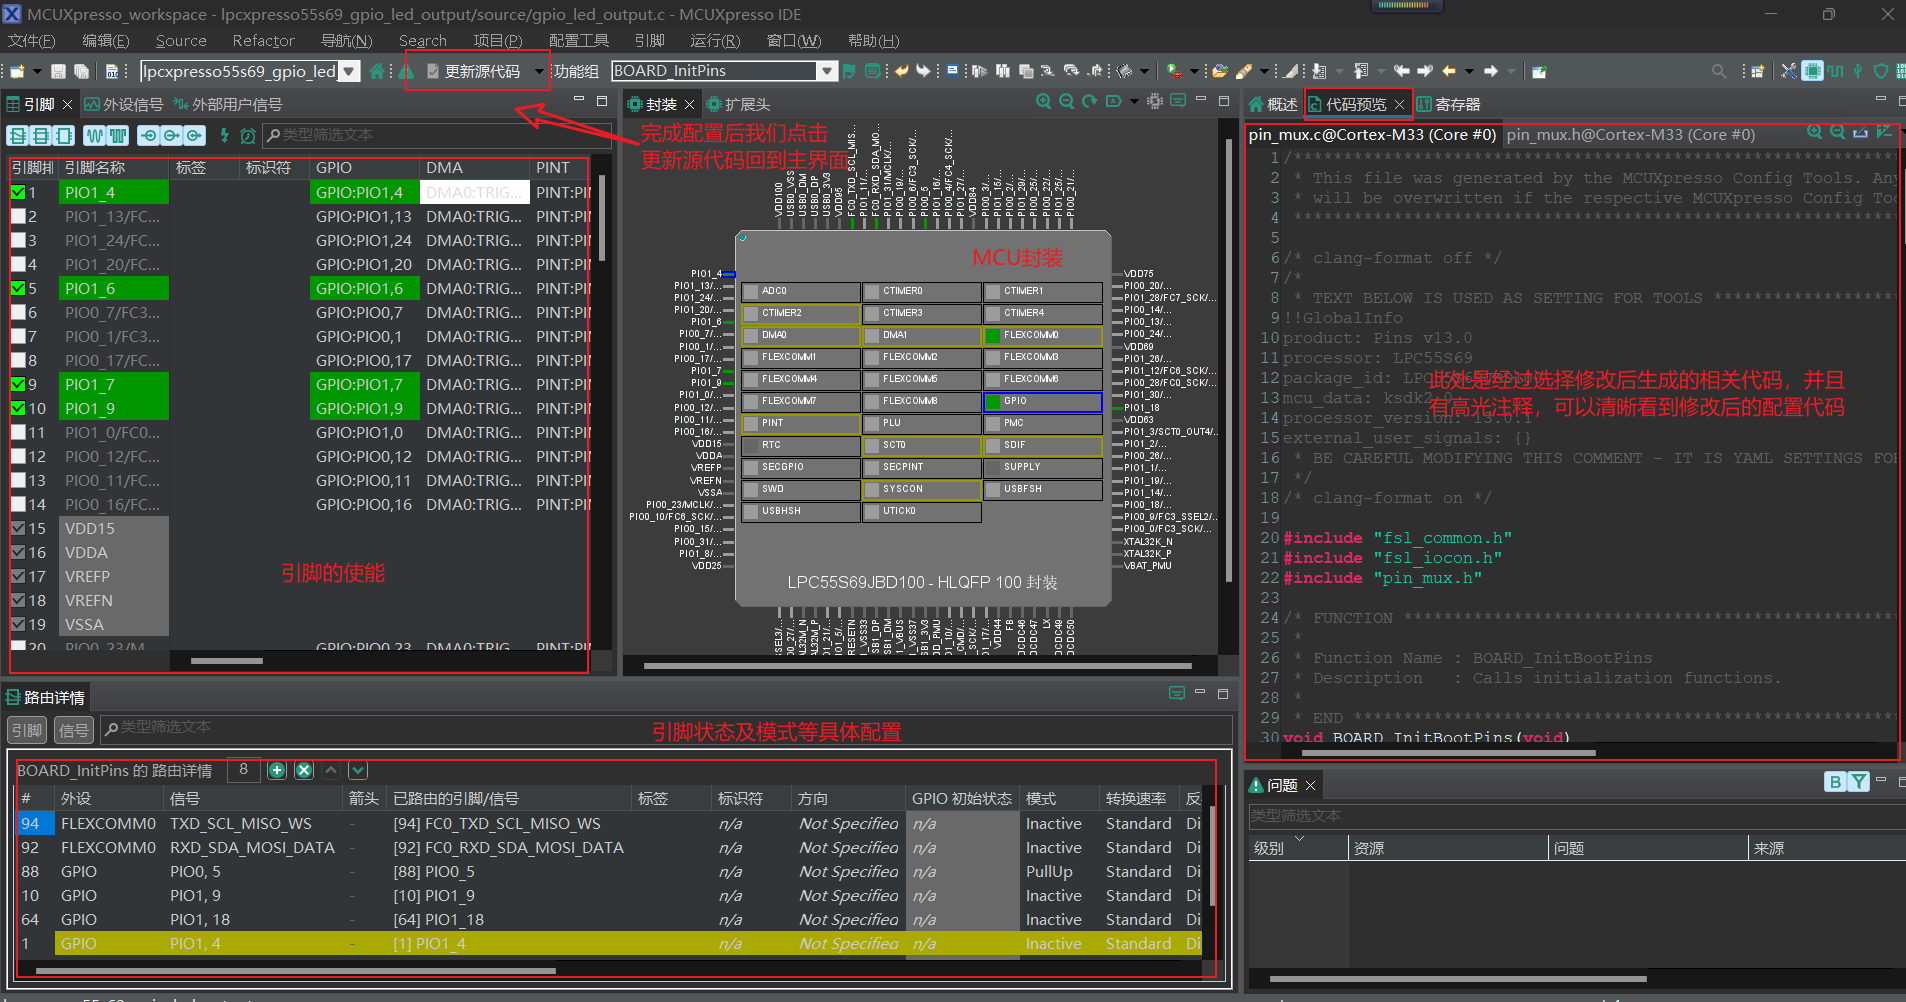This screenshot has width=1906, height=1002.
Task: Click the green home icon in toolbar
Action: coord(377,71)
